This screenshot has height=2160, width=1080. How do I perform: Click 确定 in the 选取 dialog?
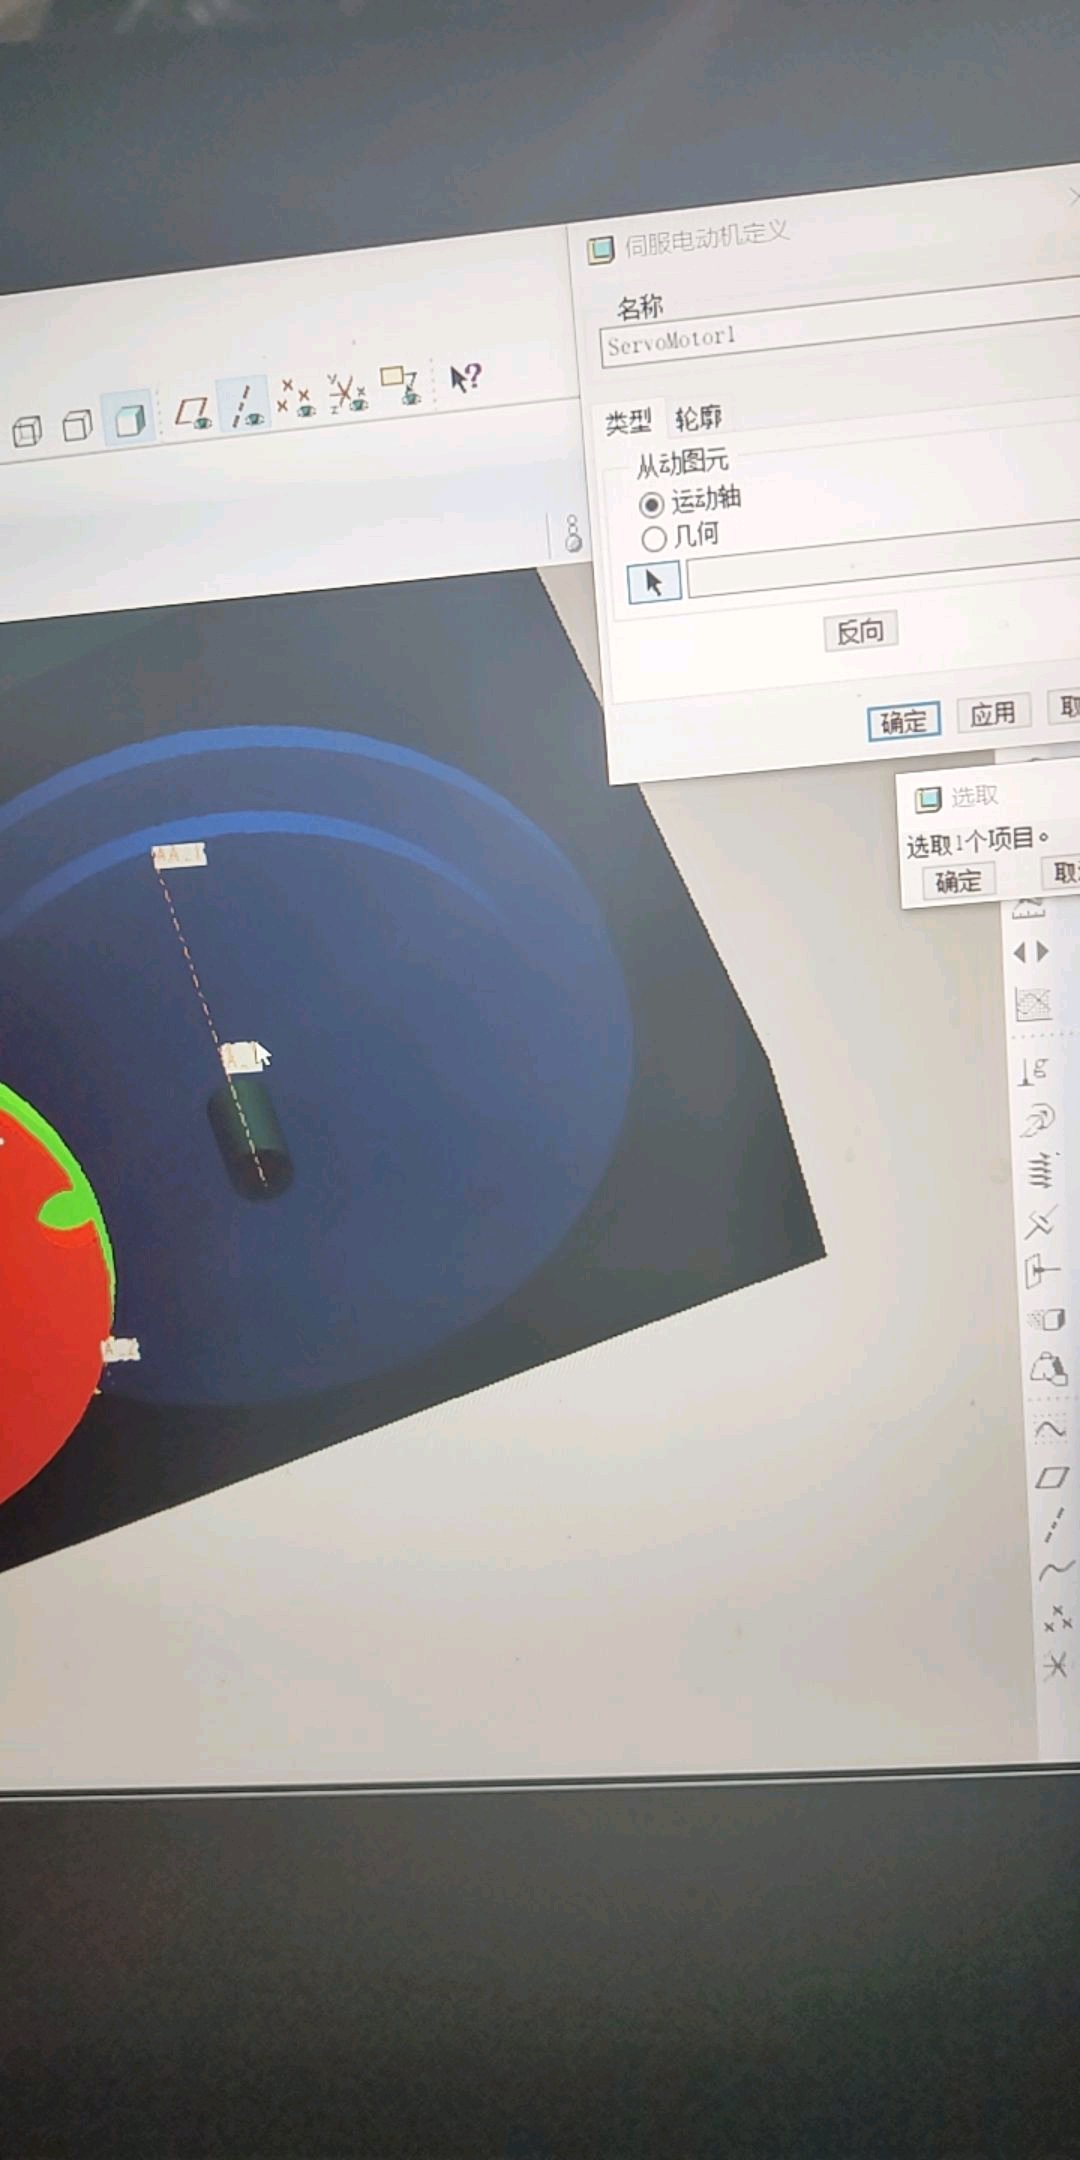(958, 881)
